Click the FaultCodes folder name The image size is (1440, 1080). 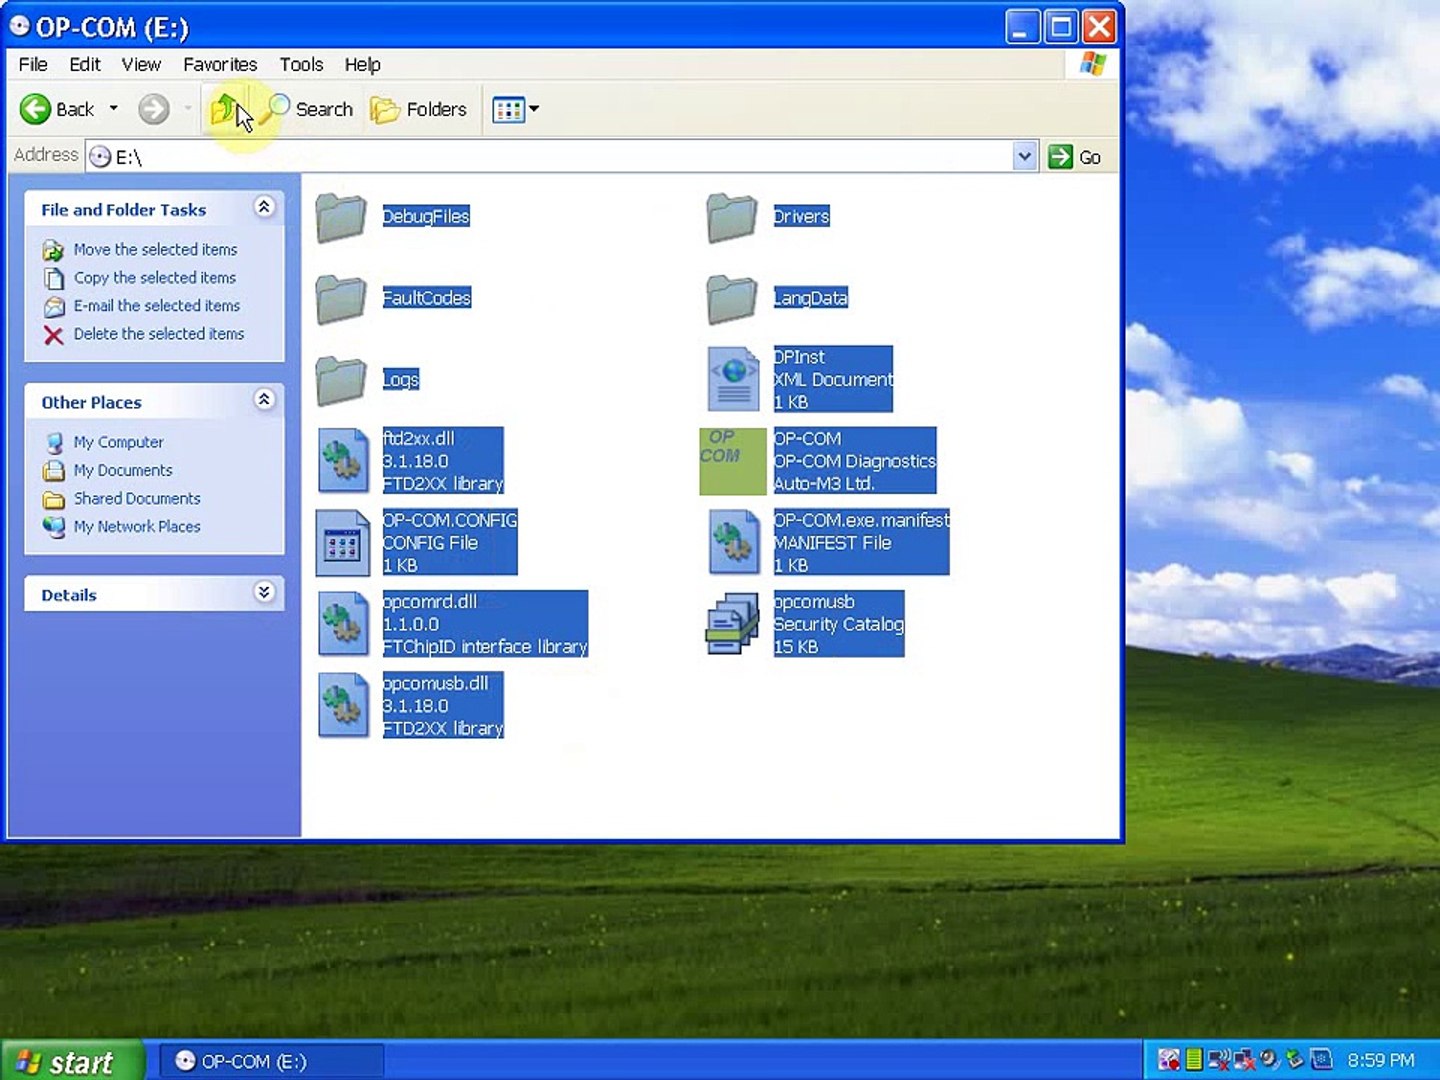(x=427, y=298)
